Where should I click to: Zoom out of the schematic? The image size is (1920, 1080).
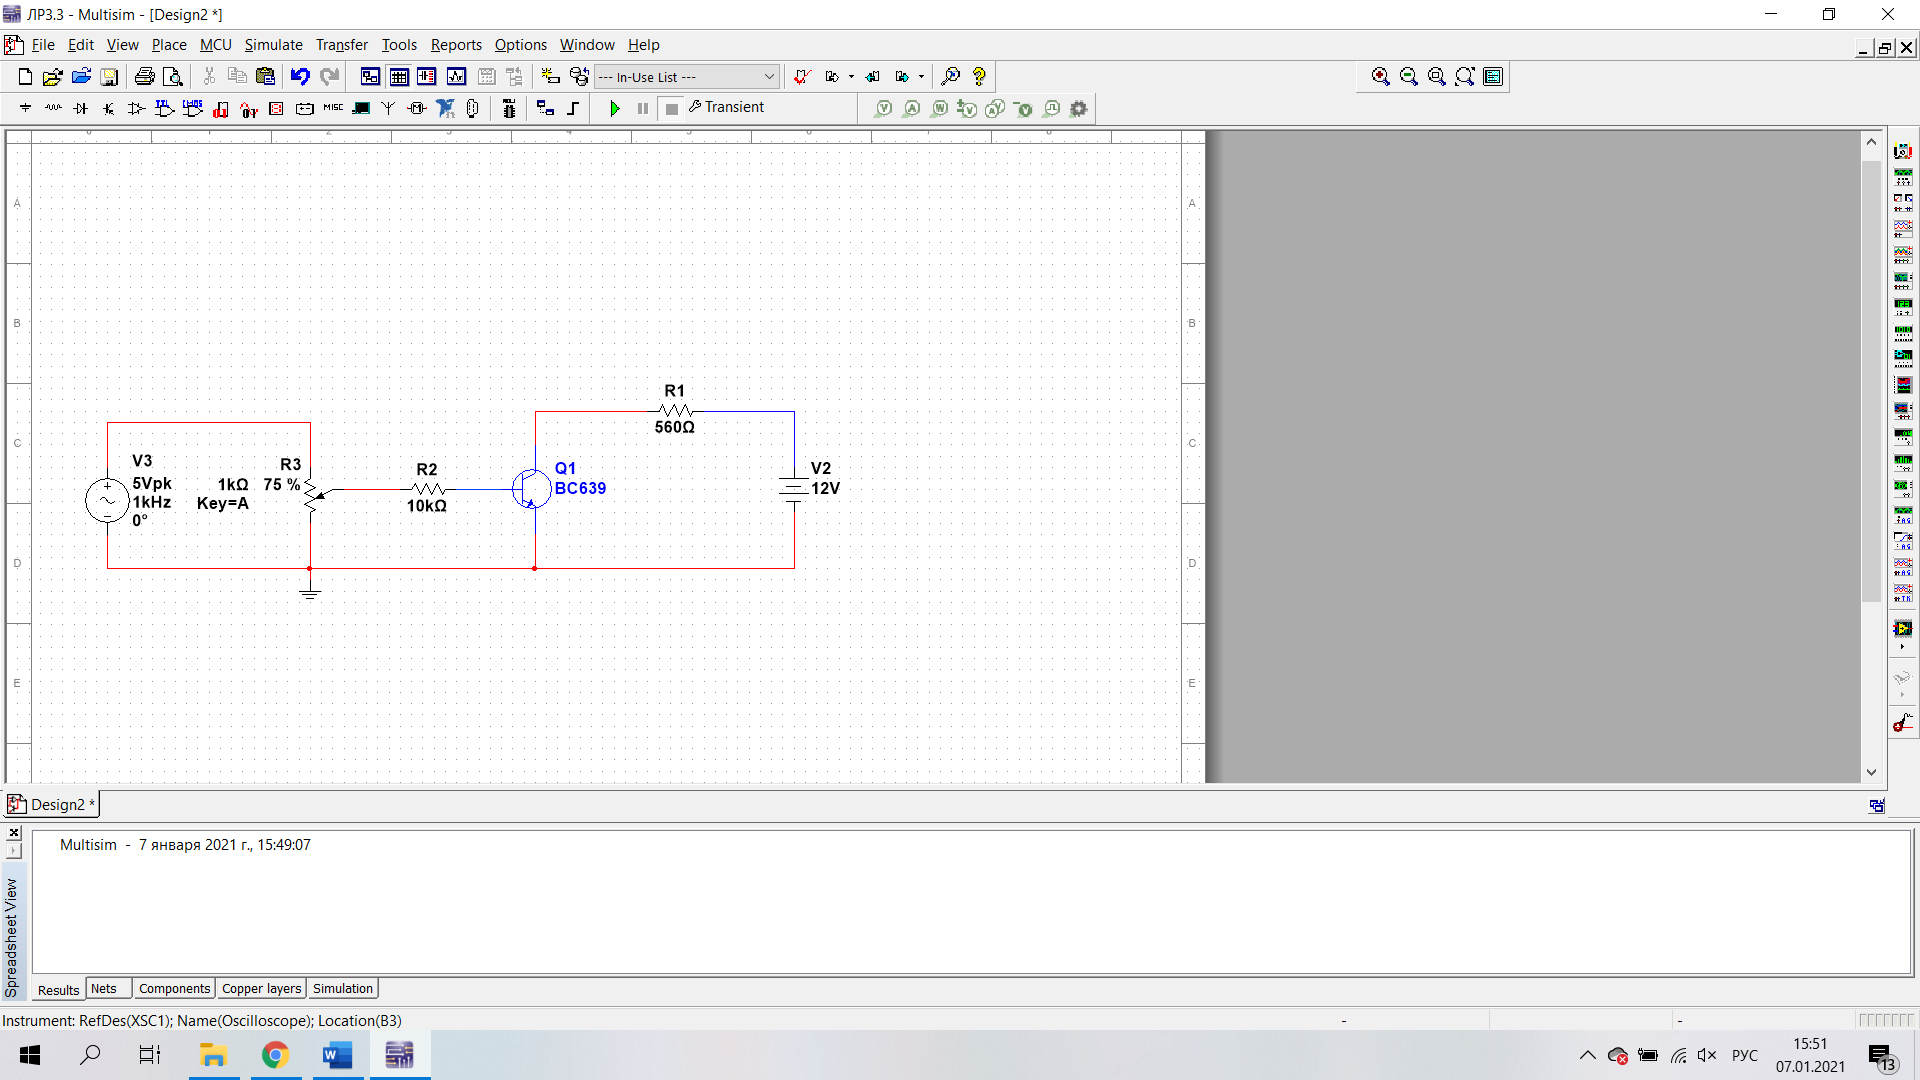pyautogui.click(x=1409, y=76)
